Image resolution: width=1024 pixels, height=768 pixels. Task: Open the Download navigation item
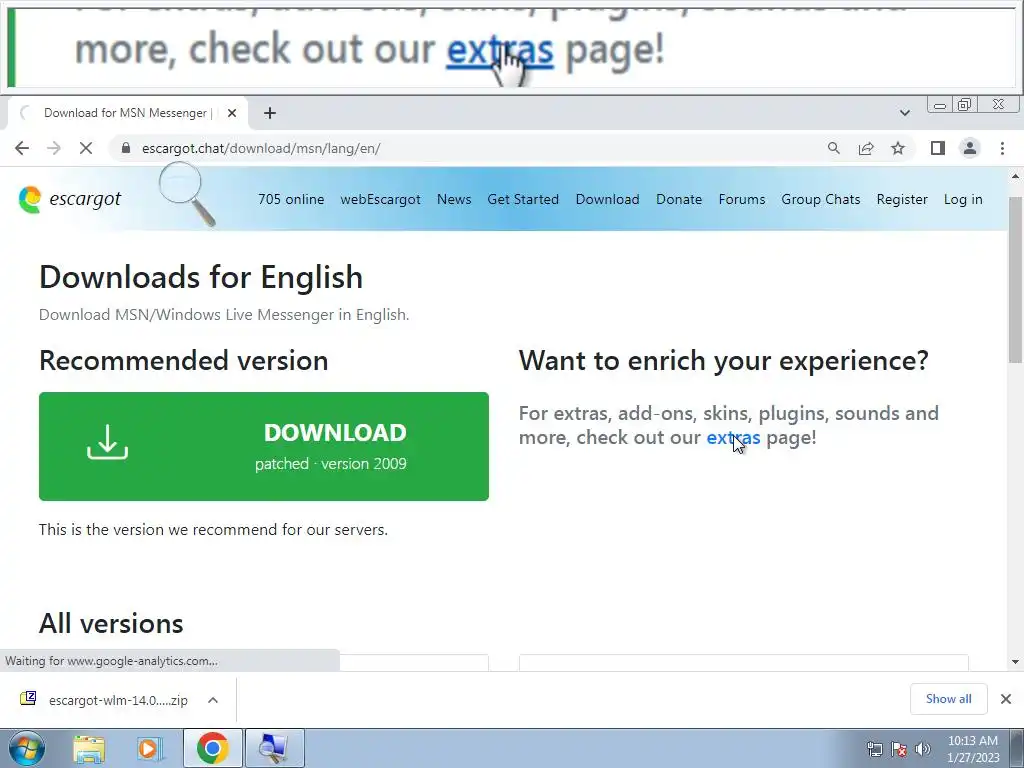tap(607, 199)
